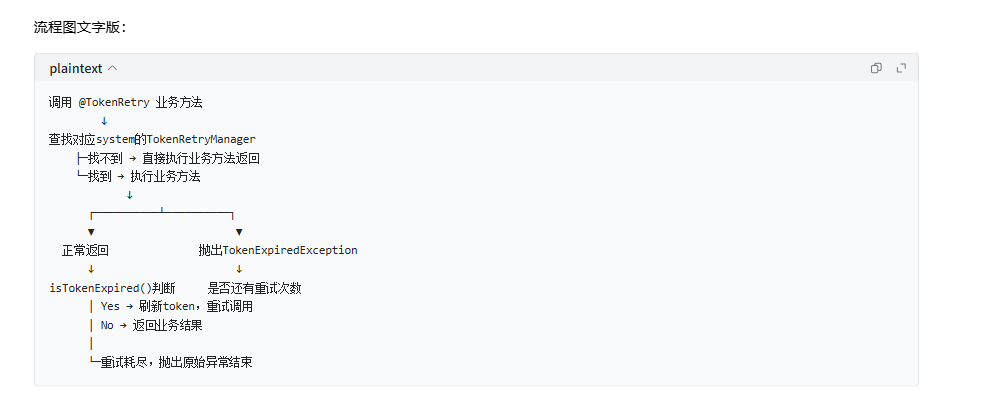Click the 找到 → 执行业务方法 line

tap(138, 177)
